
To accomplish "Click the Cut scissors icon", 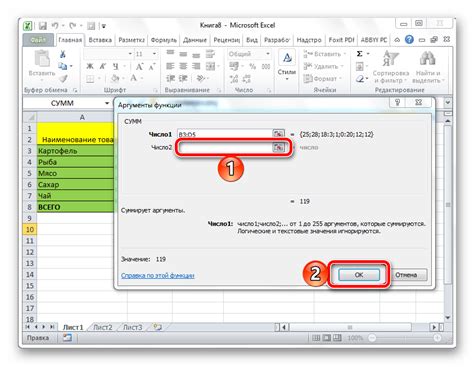I will 63,54.
